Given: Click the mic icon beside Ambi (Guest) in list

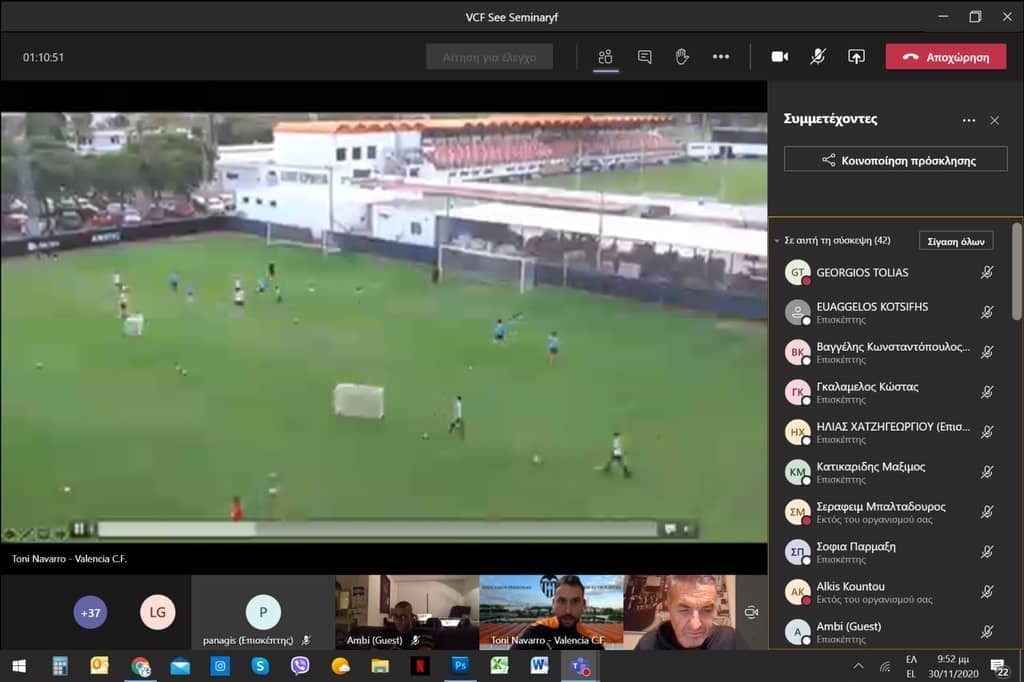Looking at the screenshot, I should click(987, 632).
